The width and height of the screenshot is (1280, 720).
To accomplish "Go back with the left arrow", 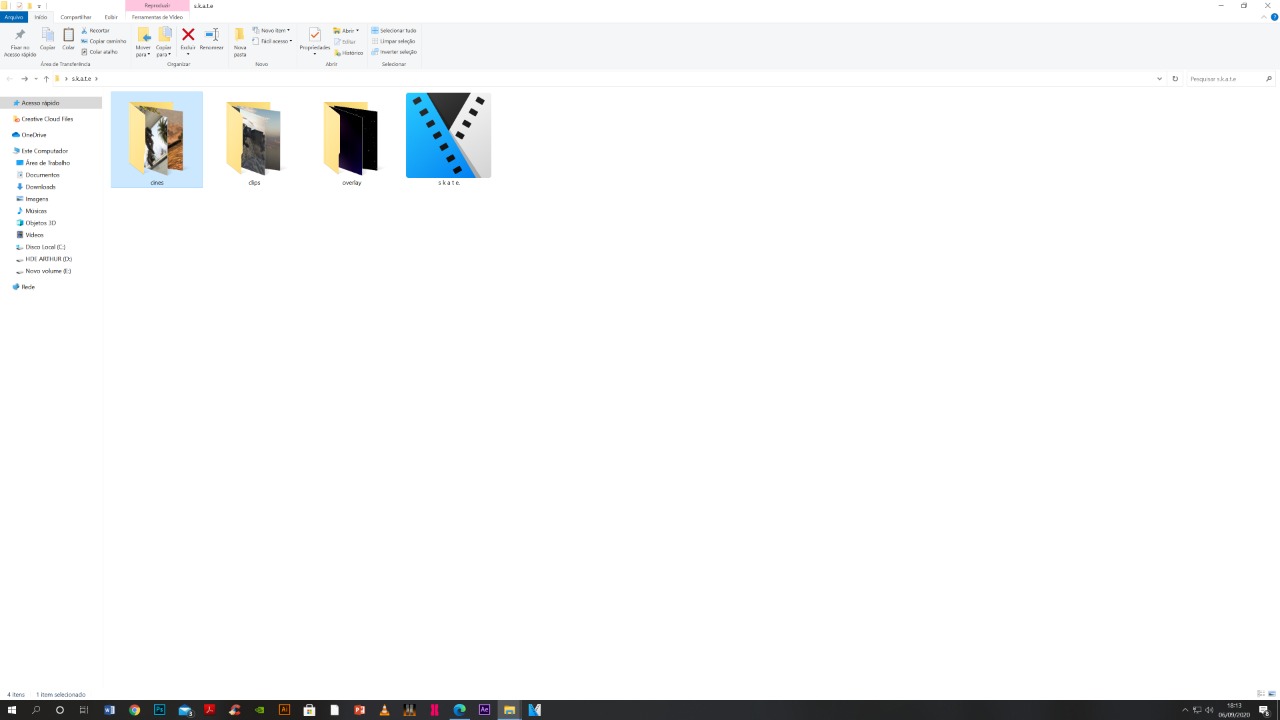I will tap(10, 79).
